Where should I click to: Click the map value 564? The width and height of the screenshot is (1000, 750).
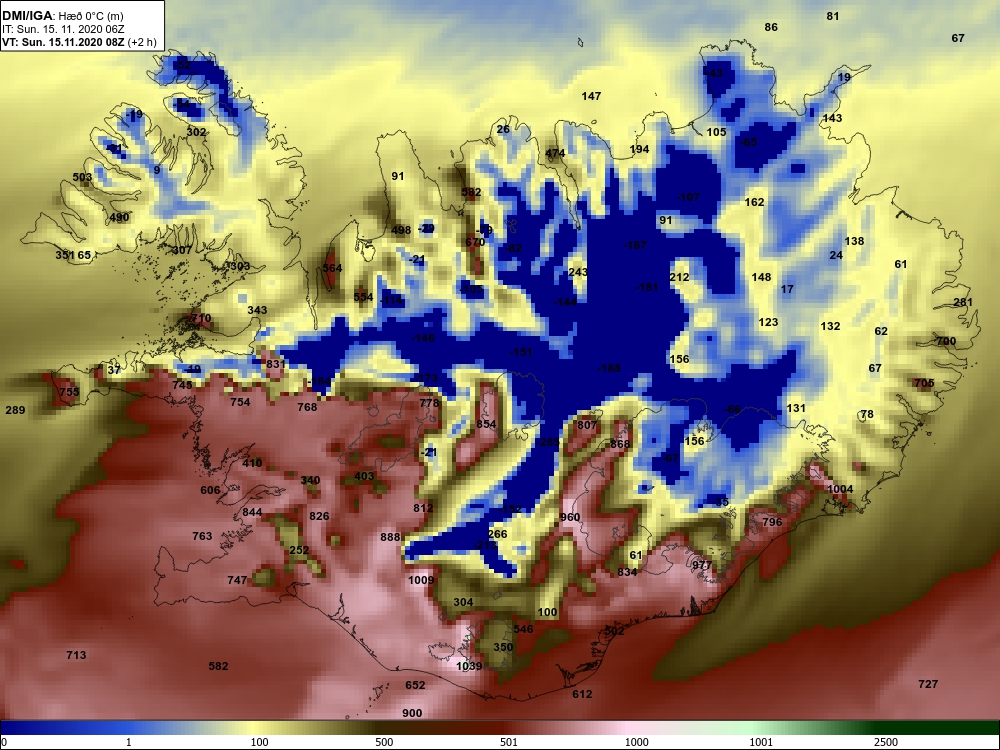pyautogui.click(x=332, y=268)
